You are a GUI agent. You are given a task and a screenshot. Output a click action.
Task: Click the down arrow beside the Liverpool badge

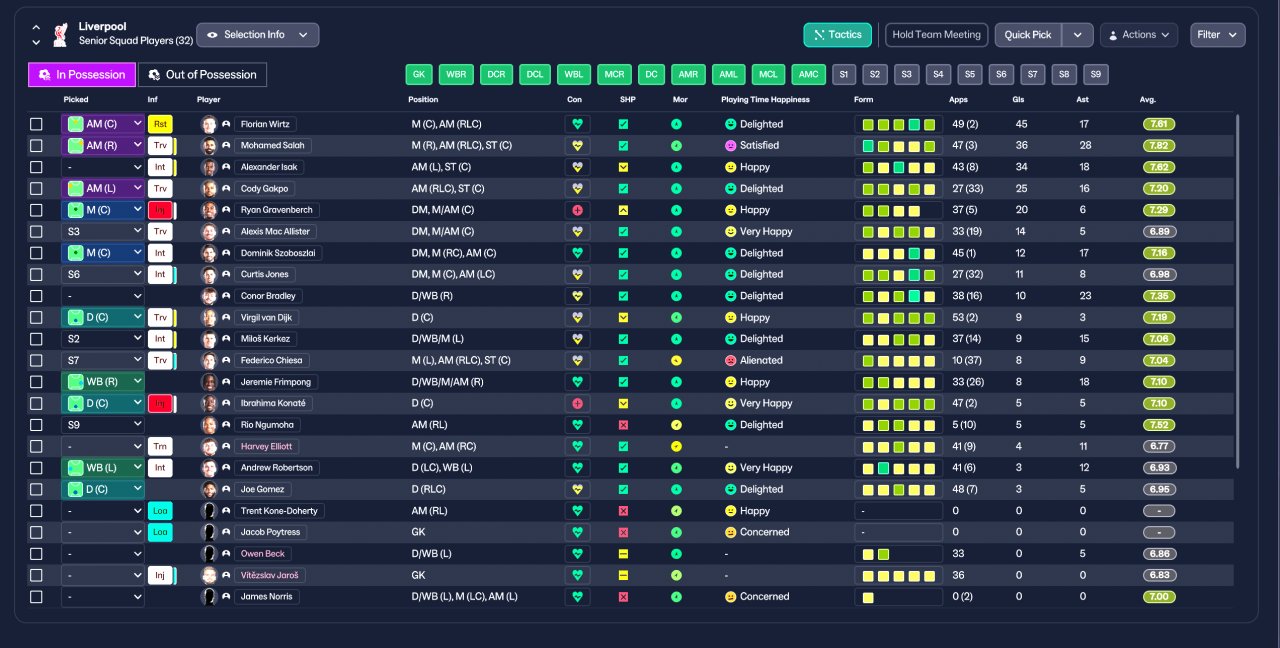coord(37,42)
